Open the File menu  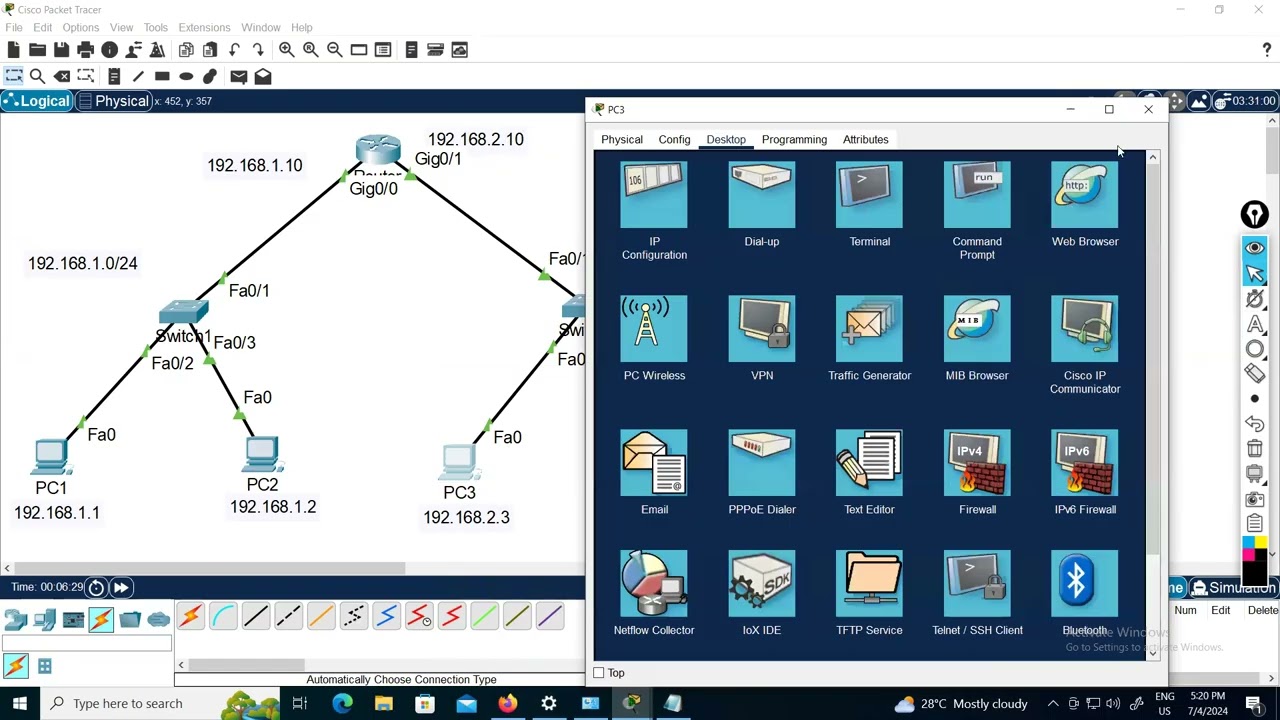pos(14,27)
